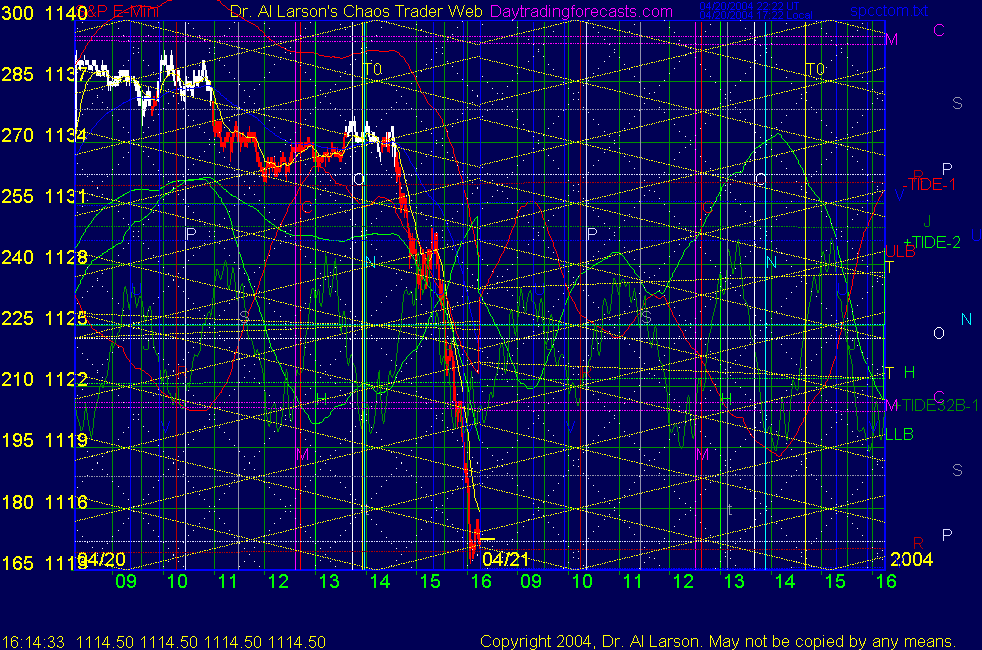Screen dimensions: 982x650
Task: Select the copyright notice "Copyright 2004, Dr. Al Larson"
Action: click(589, 642)
